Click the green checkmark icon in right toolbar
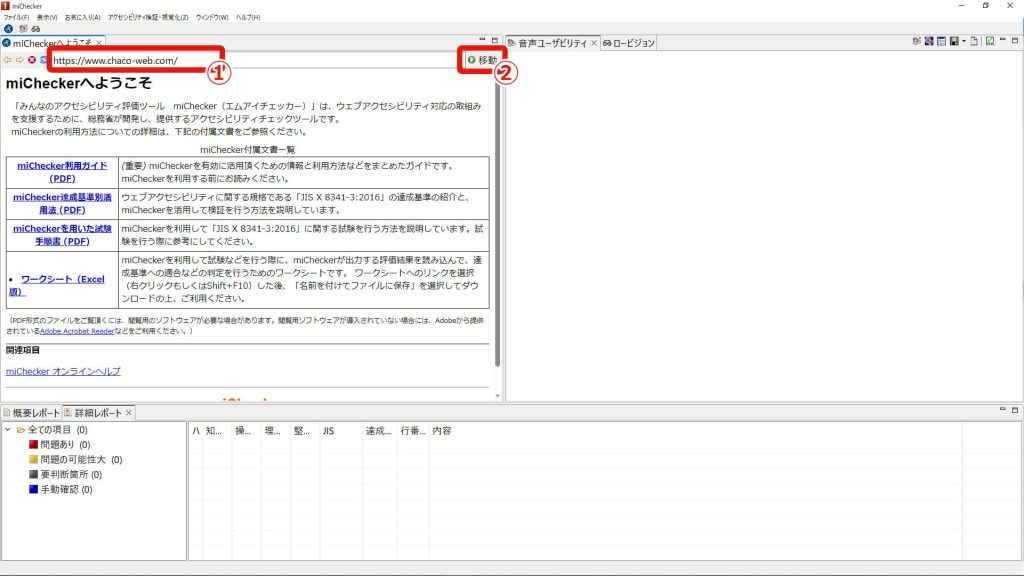 [990, 41]
